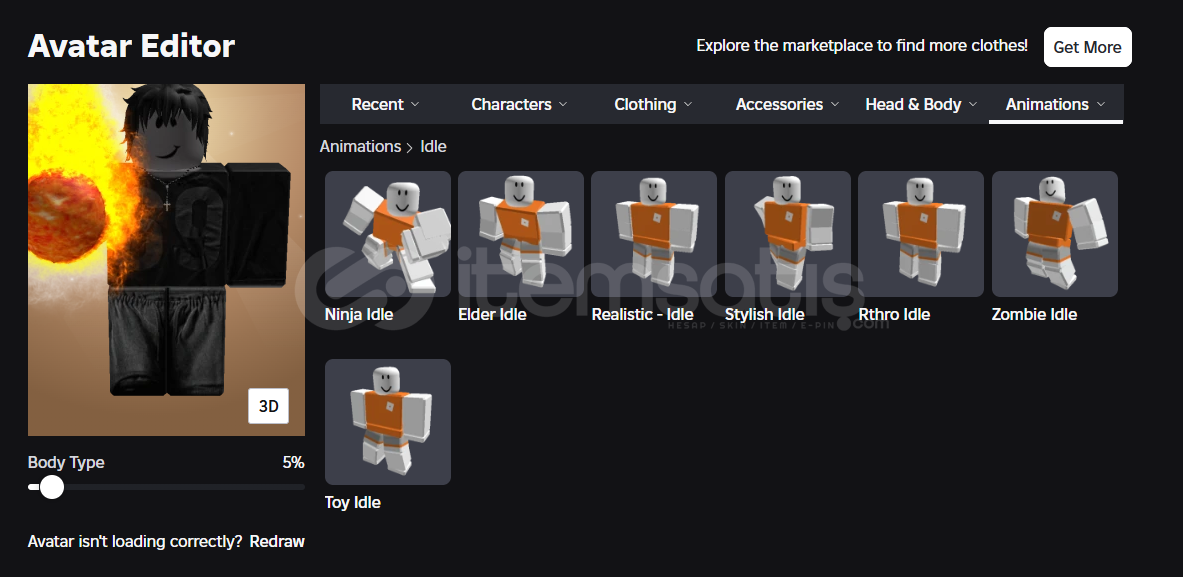Open the Head & Body tab
The image size is (1183, 577).
tap(921, 104)
